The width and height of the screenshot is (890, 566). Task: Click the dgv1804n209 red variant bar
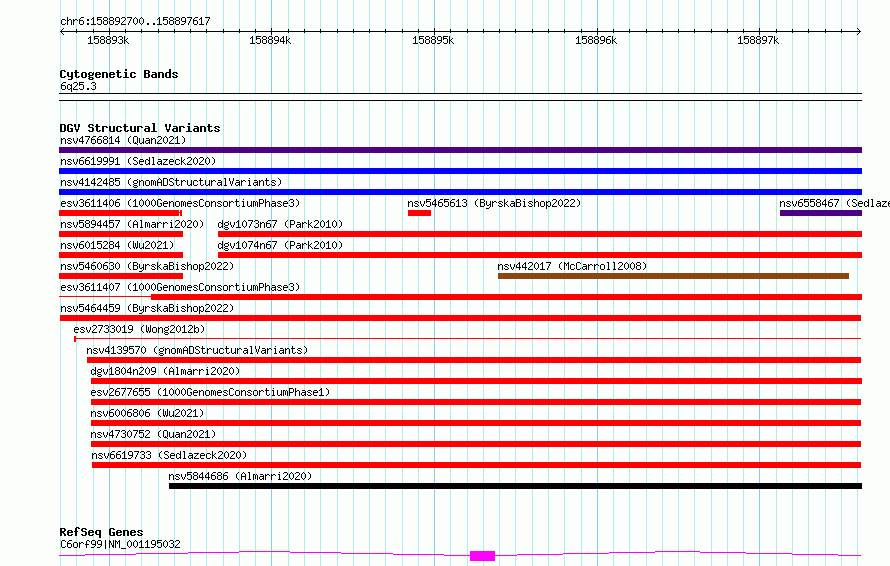click(476, 381)
